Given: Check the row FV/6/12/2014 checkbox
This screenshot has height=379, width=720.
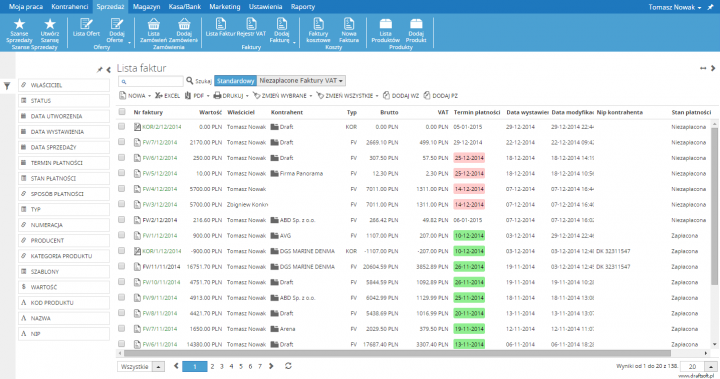Looking at the screenshot, I should click(122, 158).
